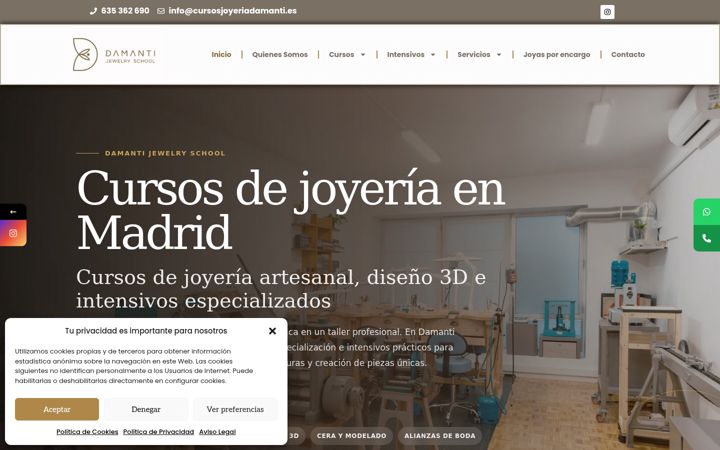The width and height of the screenshot is (720, 450).
Task: Select the Cera y Modelado tag
Action: 352,436
